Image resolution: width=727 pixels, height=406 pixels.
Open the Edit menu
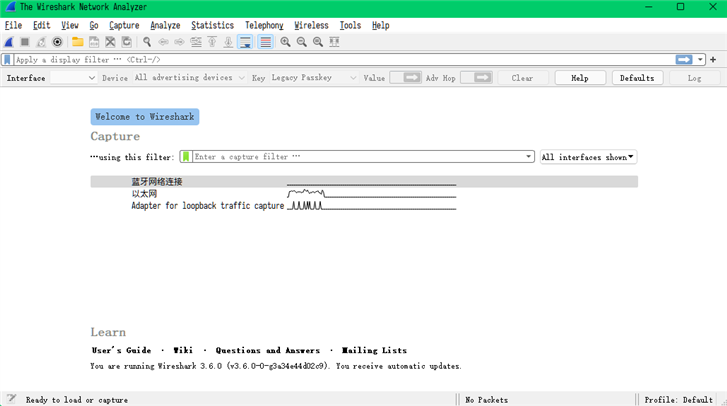pos(41,25)
